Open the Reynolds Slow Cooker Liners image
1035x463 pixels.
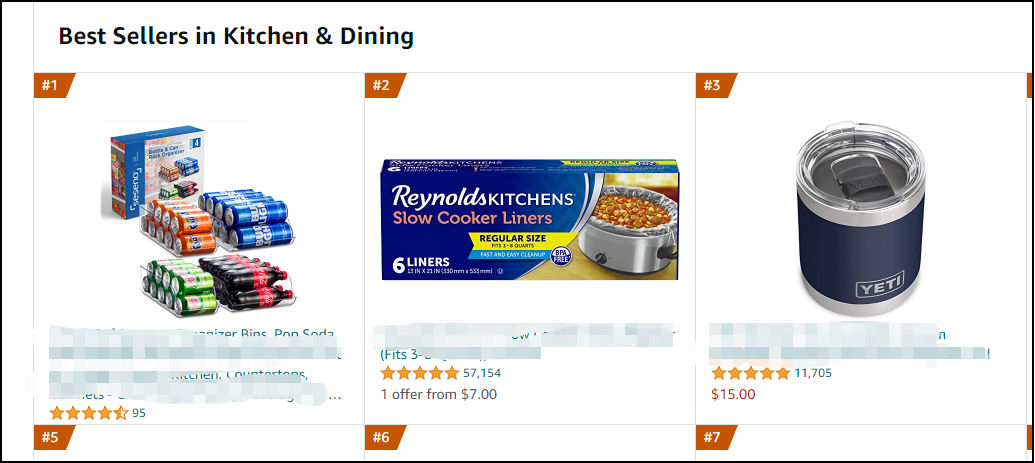click(530, 219)
